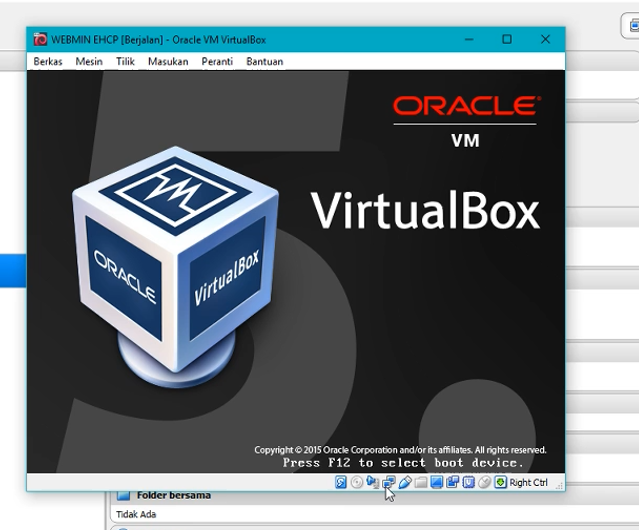Image resolution: width=639 pixels, height=530 pixels.
Task: Click the CPU features indicator icon
Action: point(469,482)
